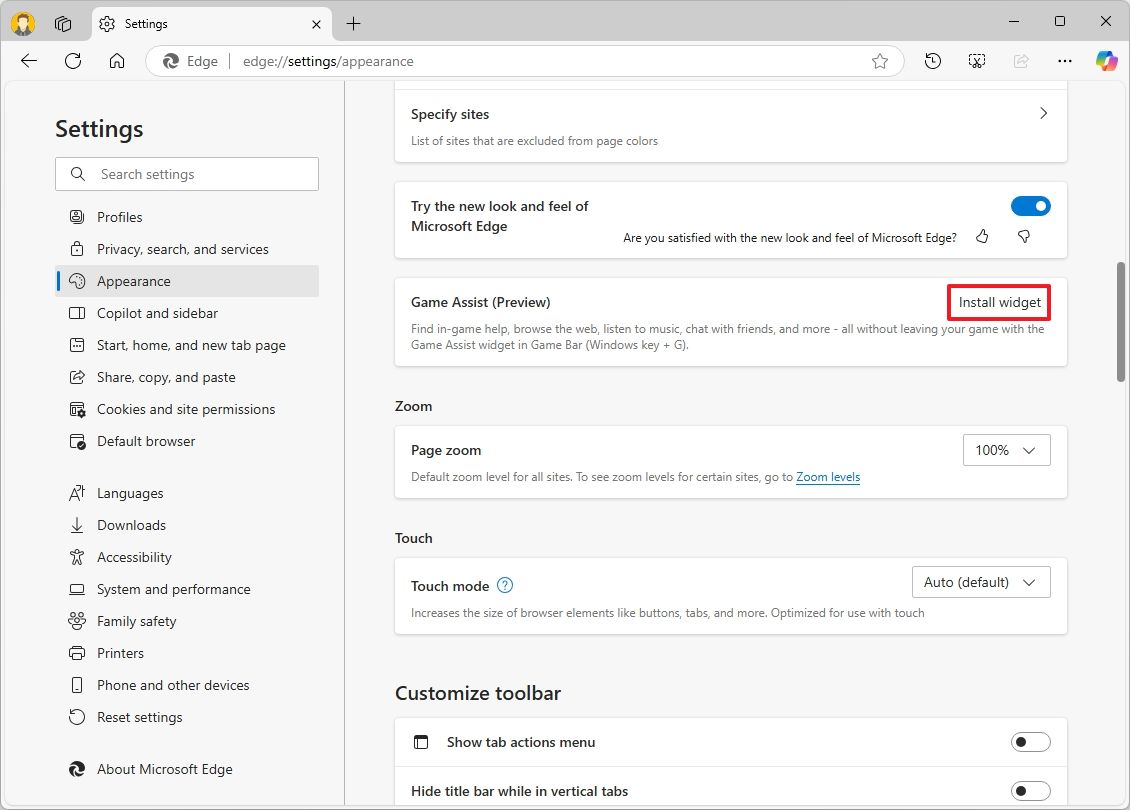The height and width of the screenshot is (810, 1130).
Task: Follow the Zoom levels link
Action: [x=828, y=477]
